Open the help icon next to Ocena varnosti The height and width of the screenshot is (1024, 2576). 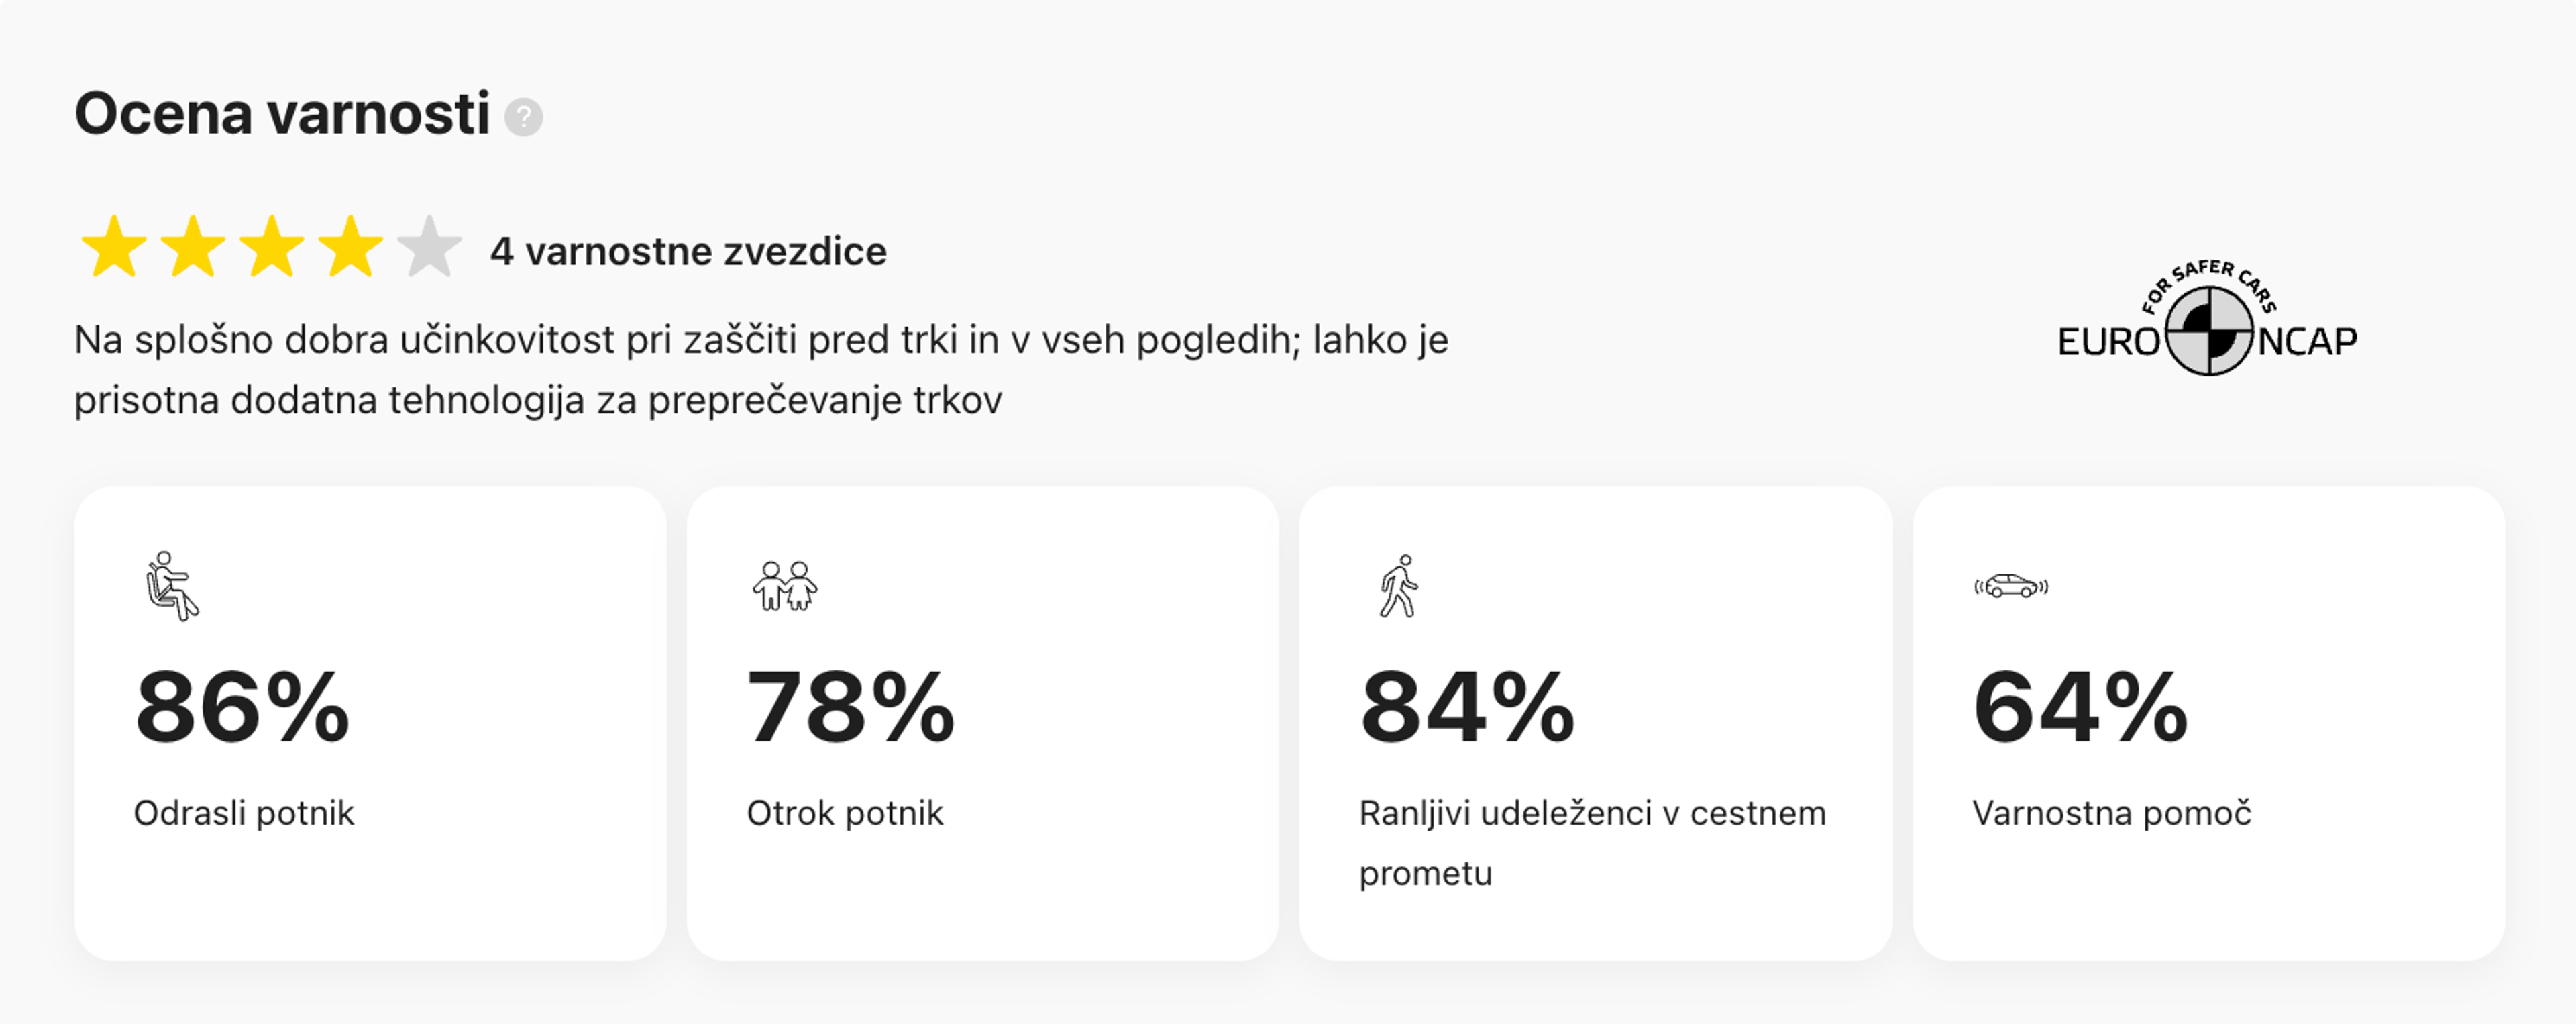(523, 117)
